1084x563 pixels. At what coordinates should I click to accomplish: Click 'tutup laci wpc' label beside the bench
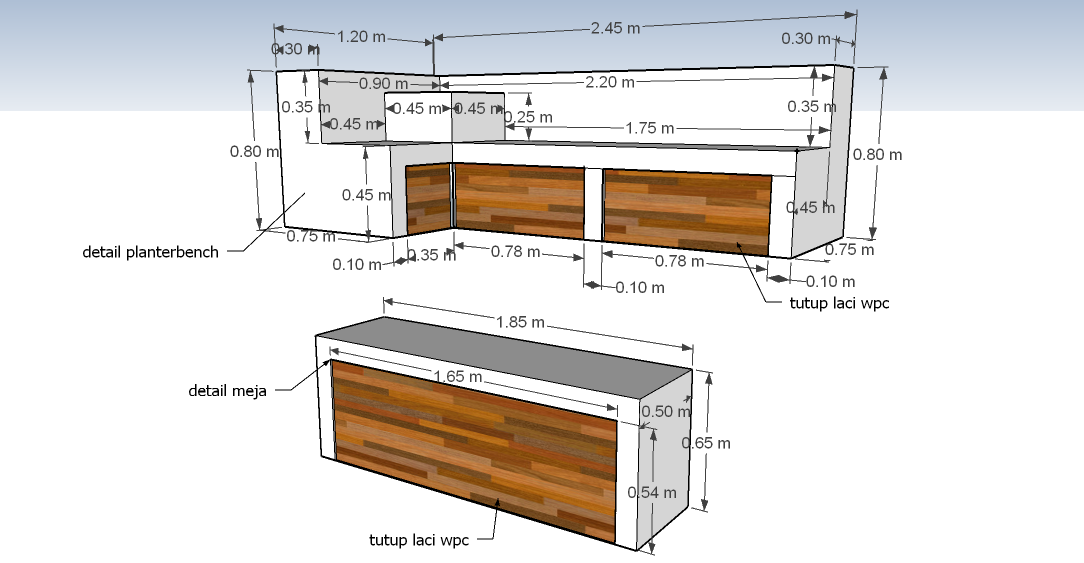point(839,303)
